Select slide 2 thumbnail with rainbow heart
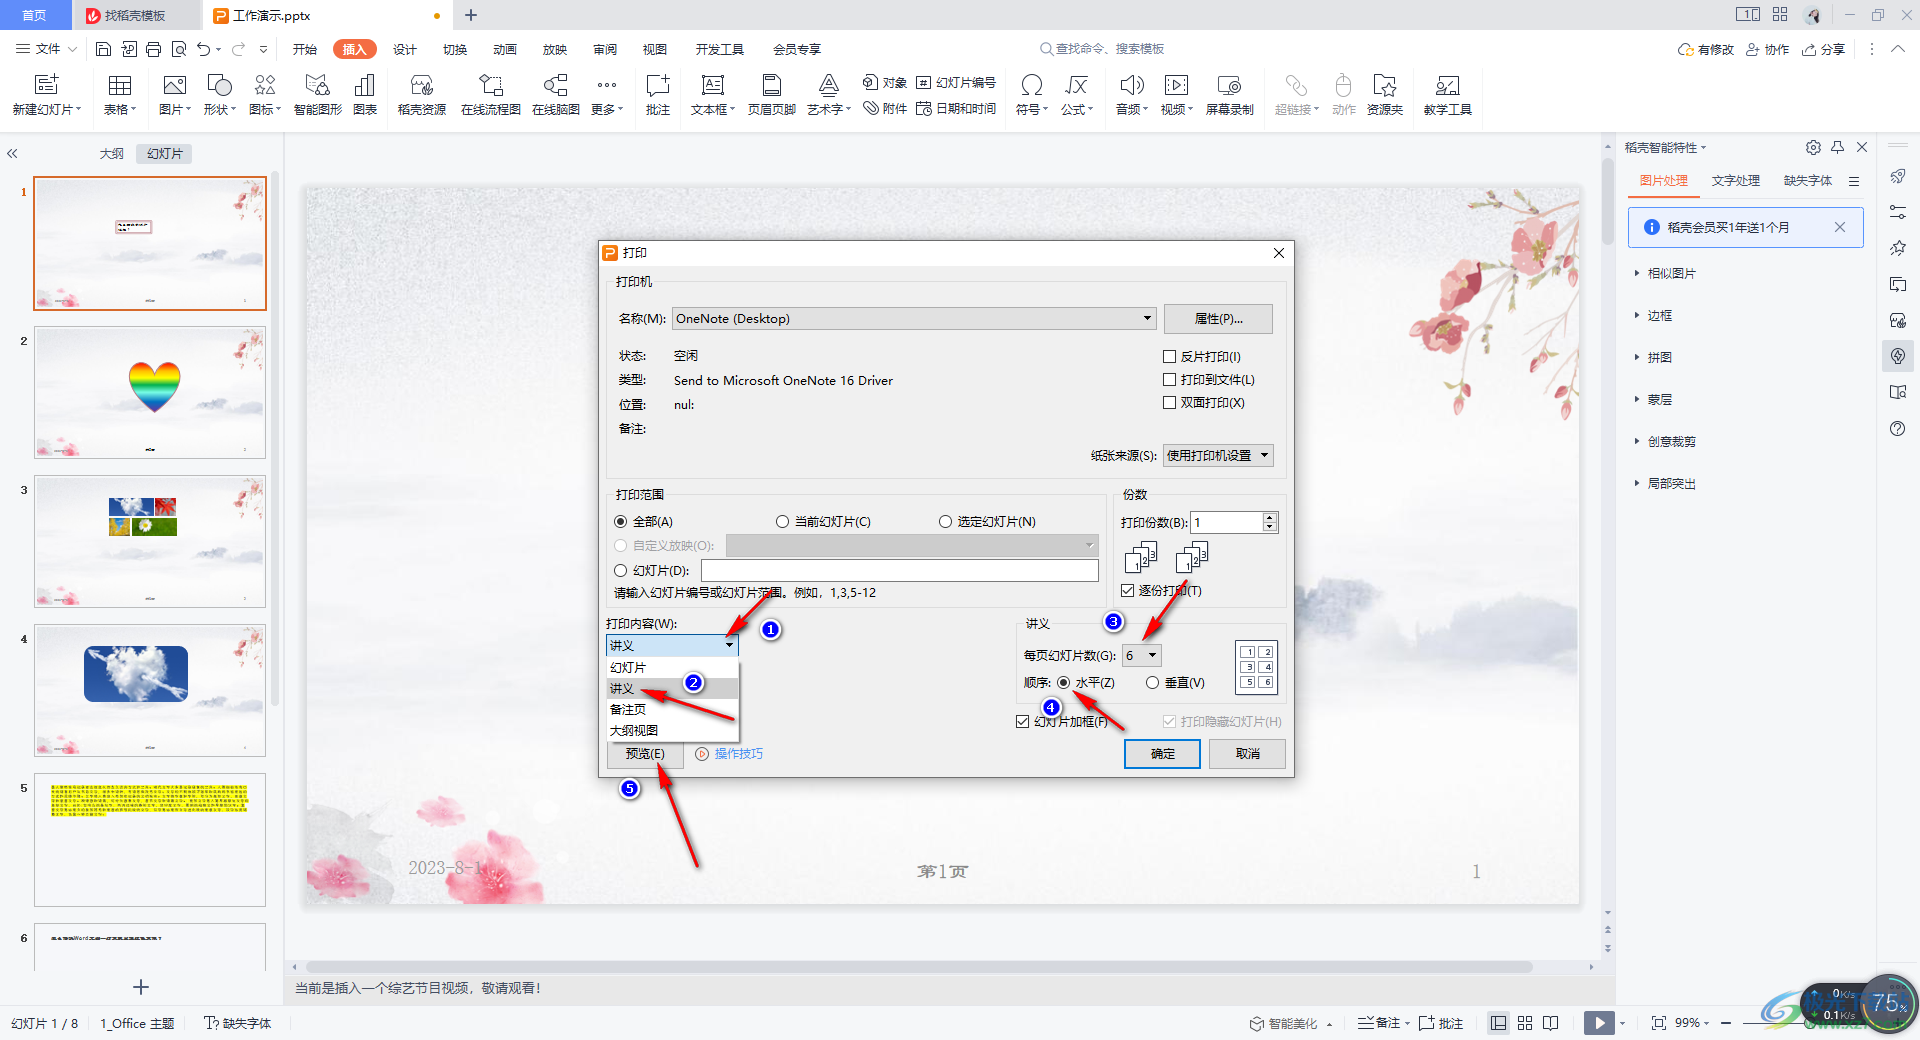The image size is (1920, 1040). [150, 392]
